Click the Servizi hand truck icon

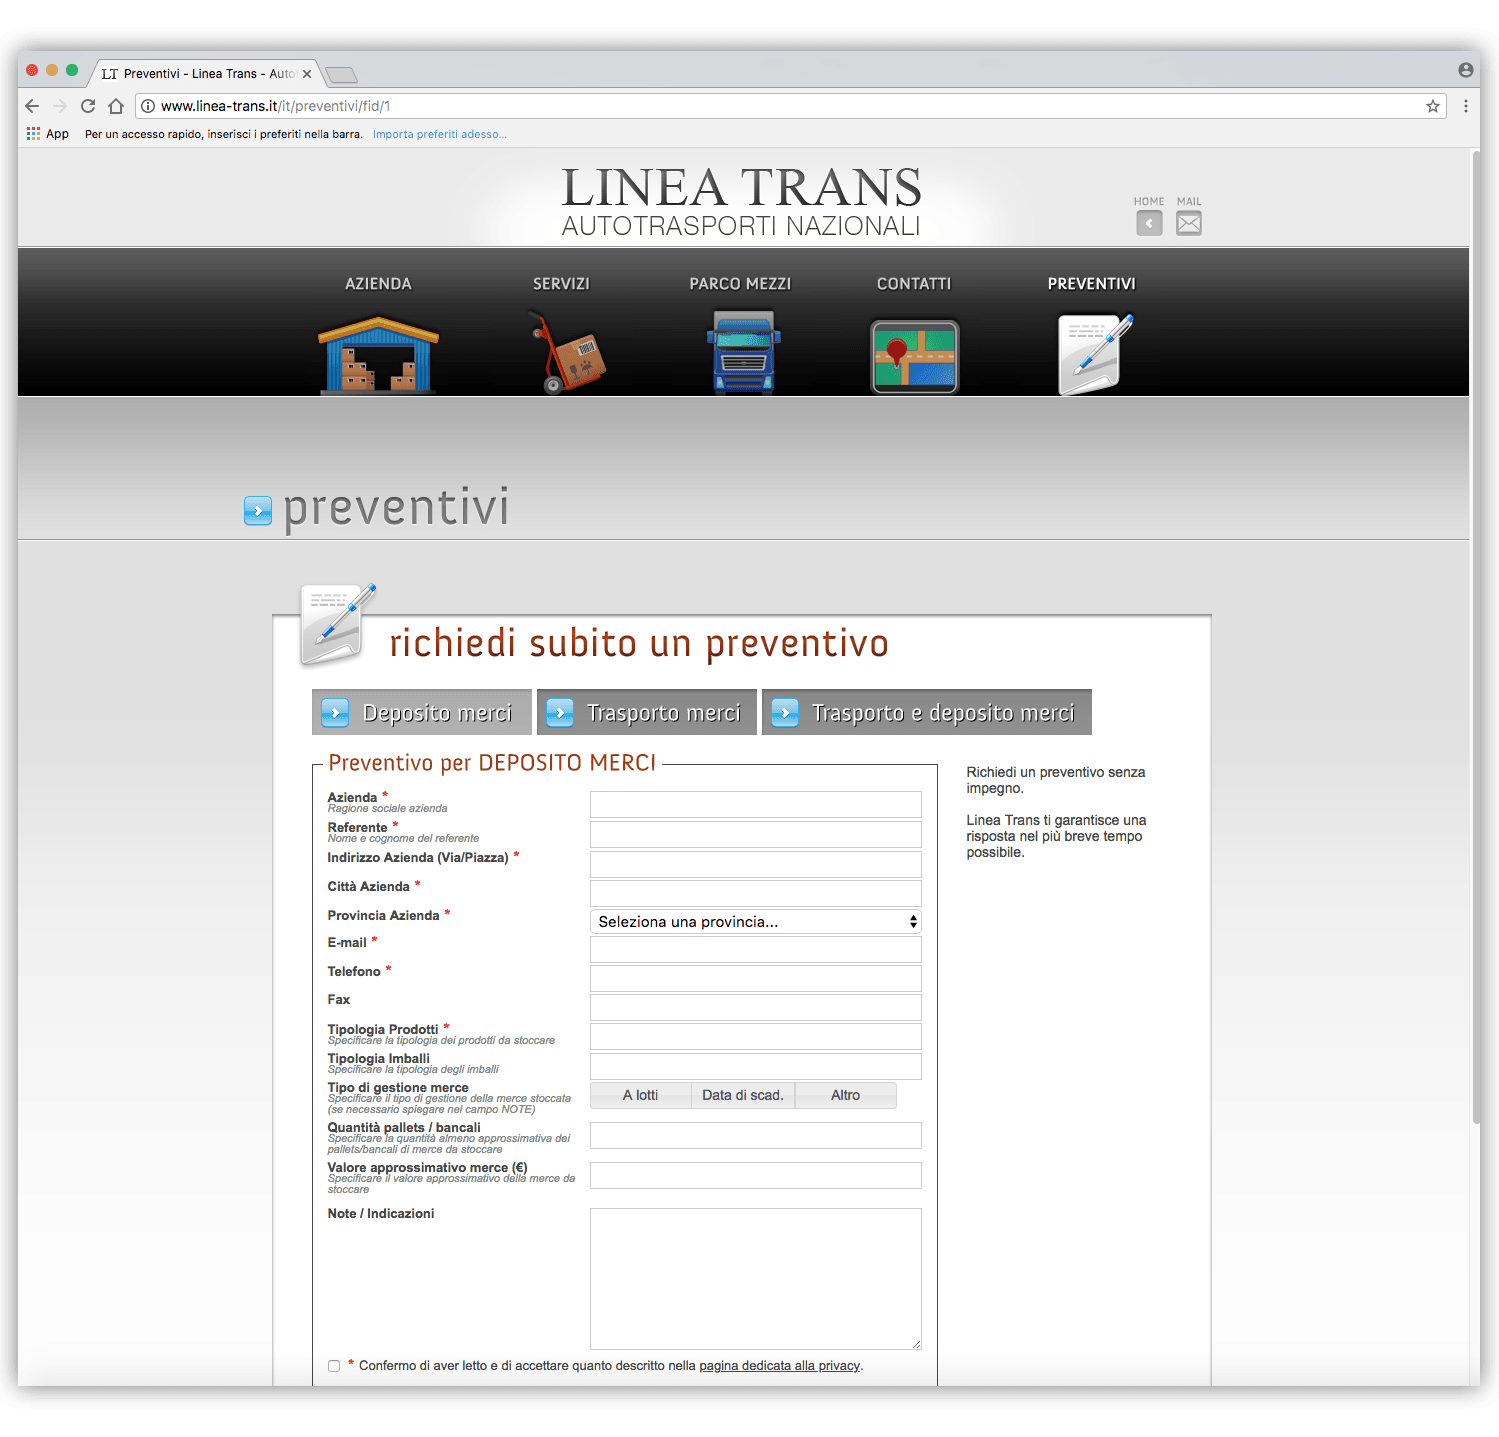click(x=567, y=353)
